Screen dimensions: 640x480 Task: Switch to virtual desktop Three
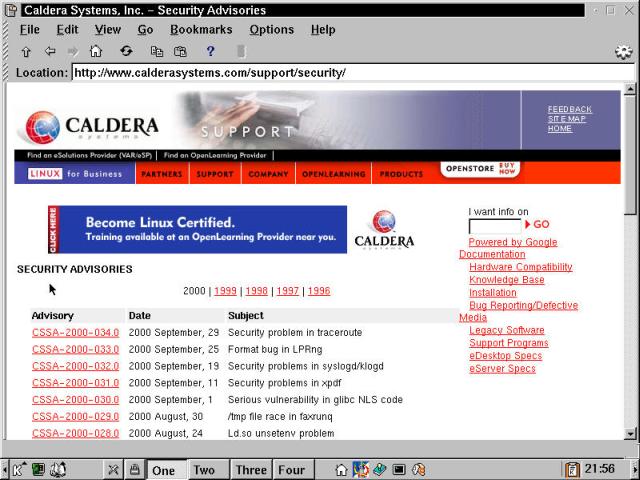point(251,470)
